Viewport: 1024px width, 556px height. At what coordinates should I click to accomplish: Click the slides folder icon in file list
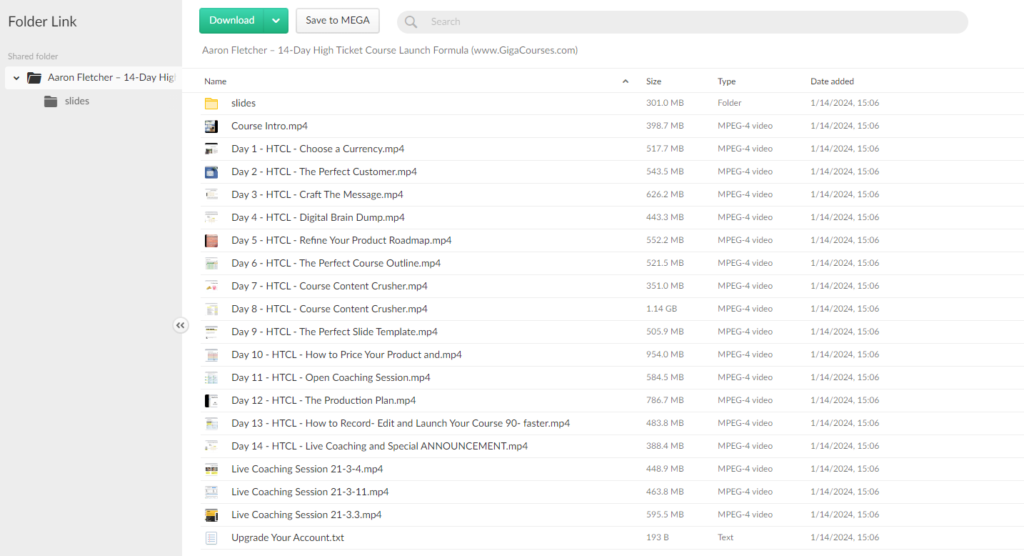pos(211,103)
